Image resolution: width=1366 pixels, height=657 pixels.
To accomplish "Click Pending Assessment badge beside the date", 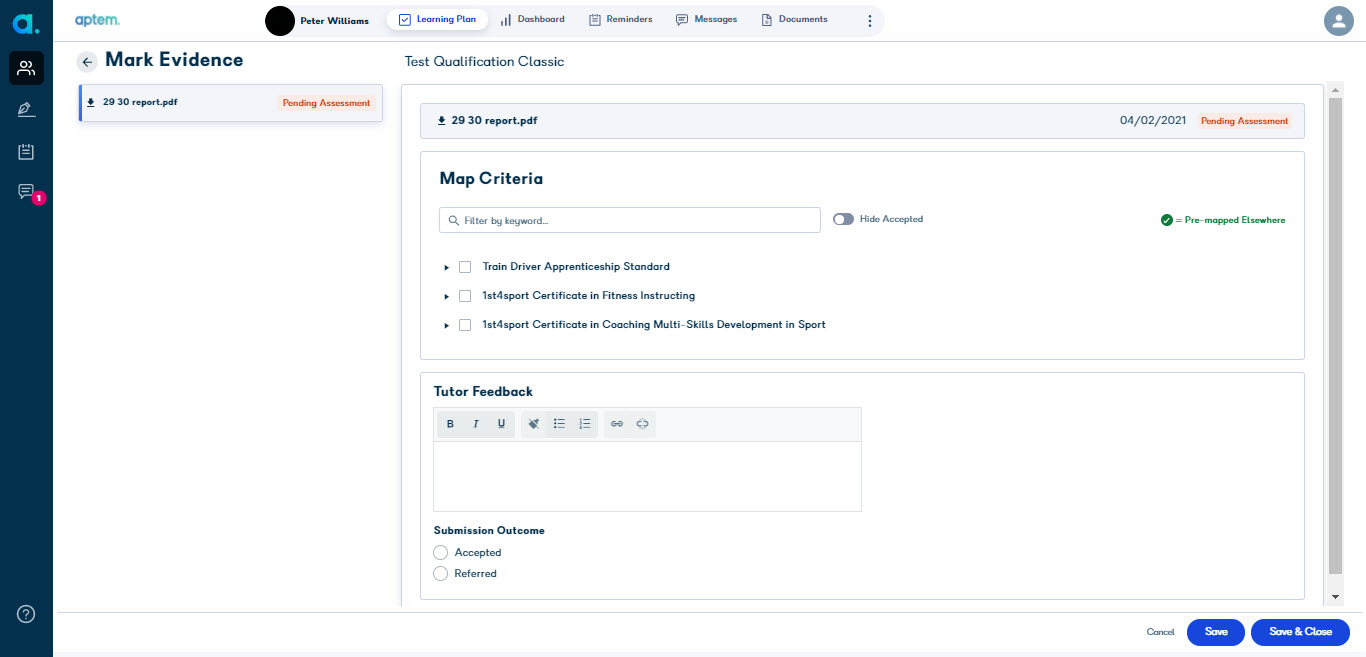I will tap(1244, 121).
